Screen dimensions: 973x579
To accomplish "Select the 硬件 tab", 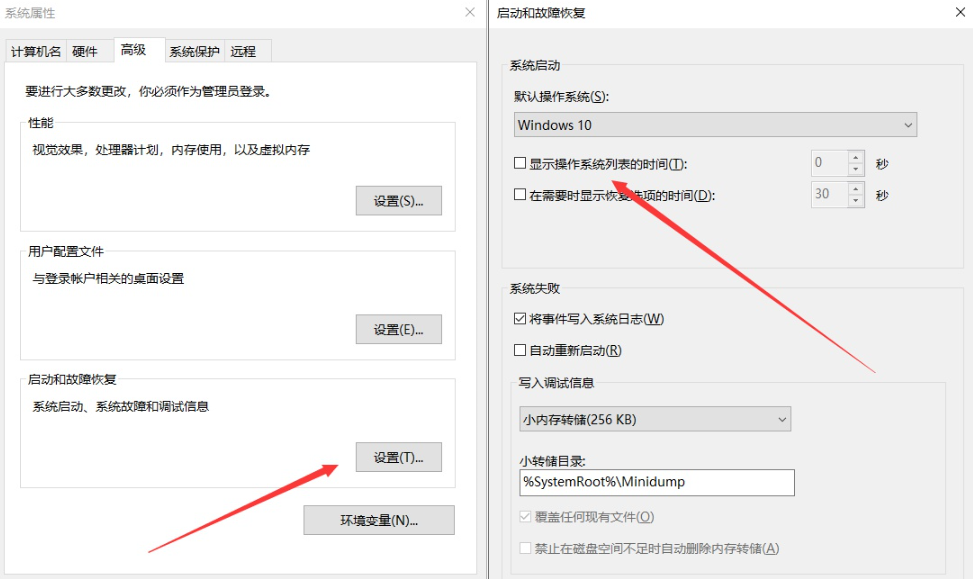I will [x=85, y=52].
